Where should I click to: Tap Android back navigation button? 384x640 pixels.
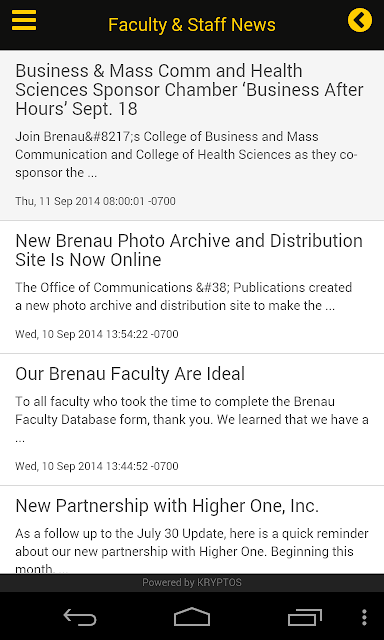tap(80, 617)
